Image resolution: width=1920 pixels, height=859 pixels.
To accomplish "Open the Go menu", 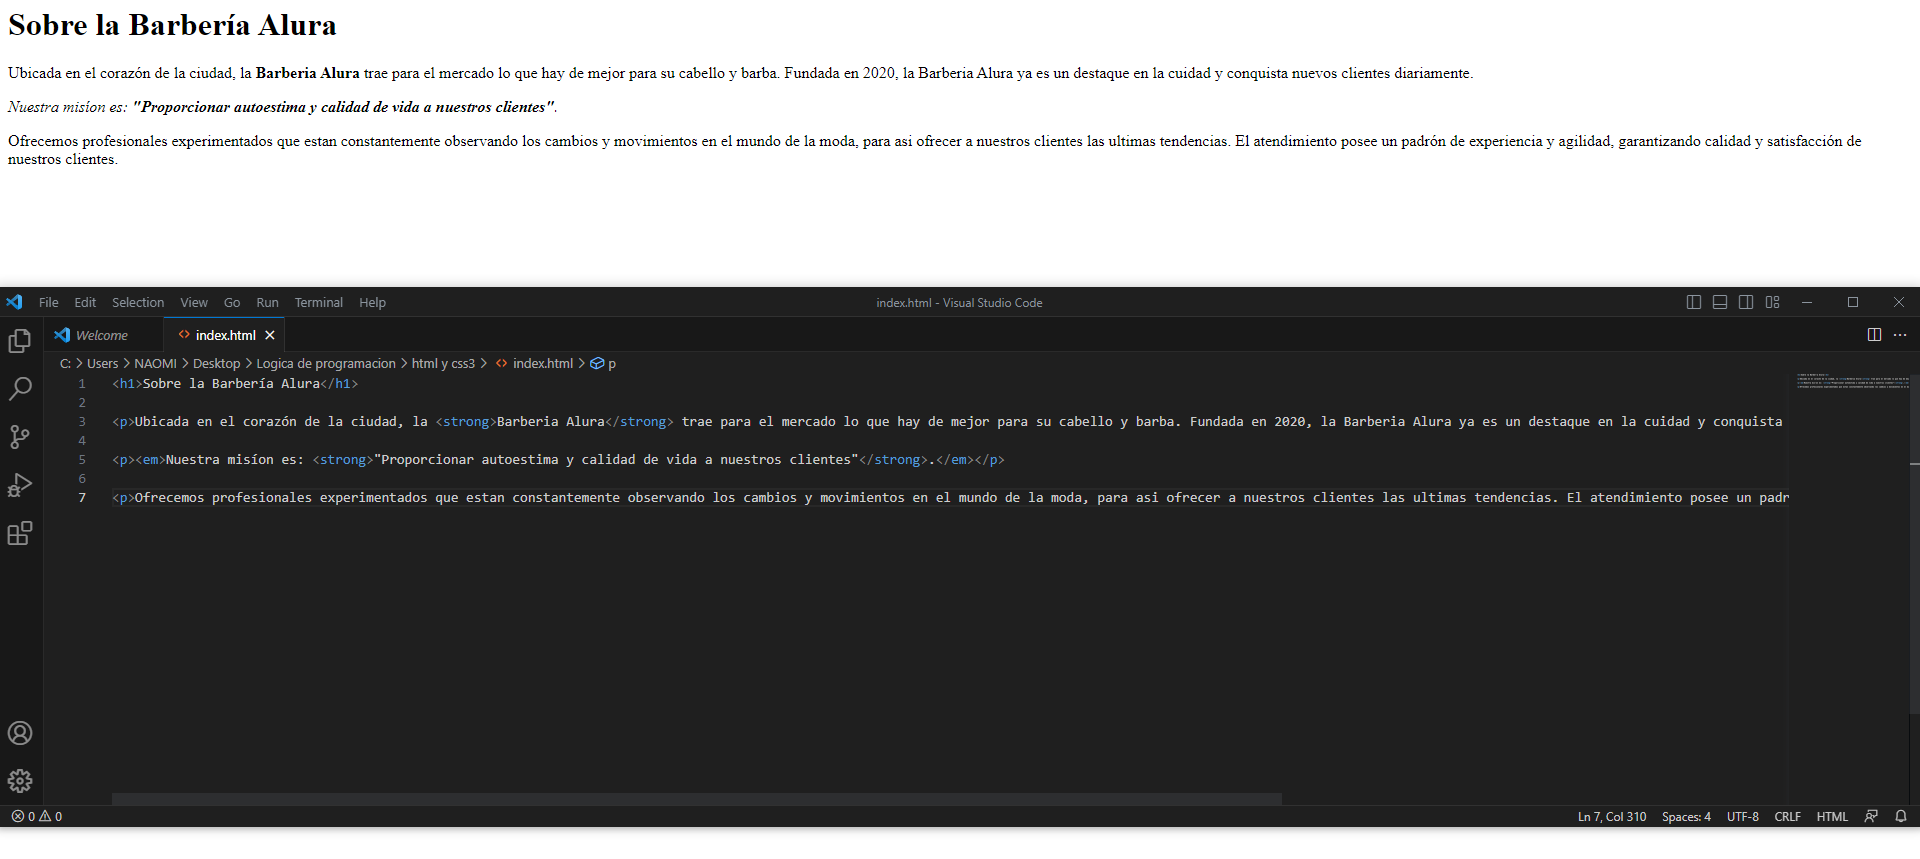I will 232,302.
